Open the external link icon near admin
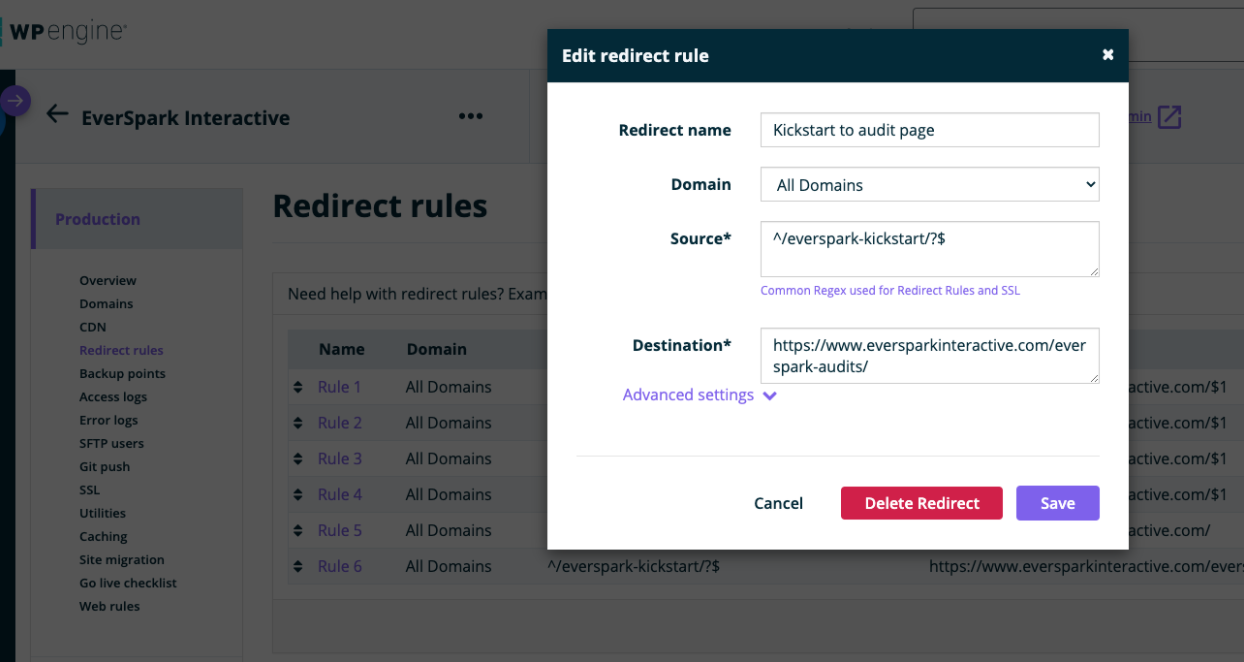 point(1169,117)
